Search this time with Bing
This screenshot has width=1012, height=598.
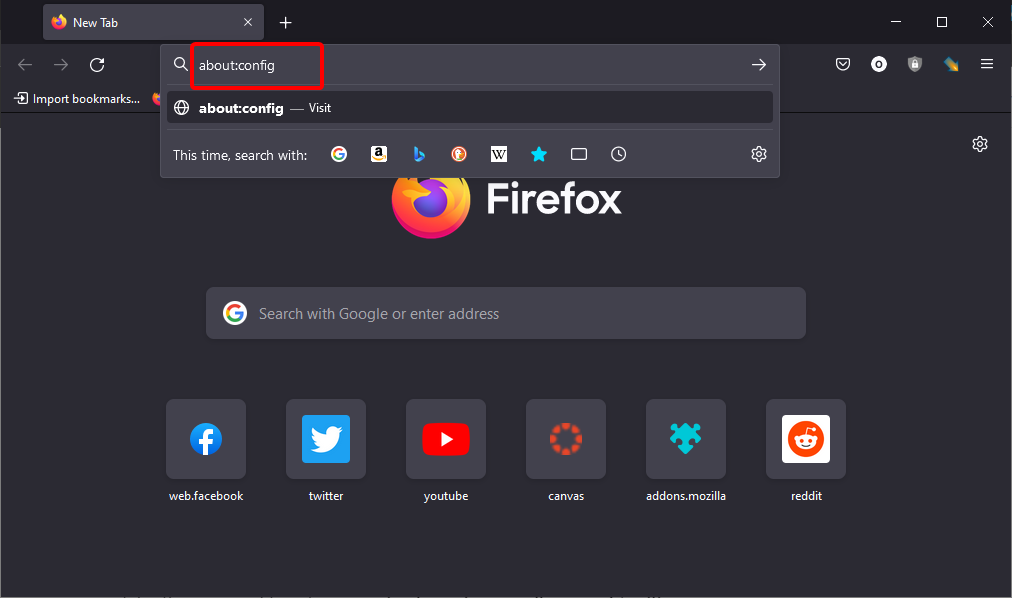419,154
